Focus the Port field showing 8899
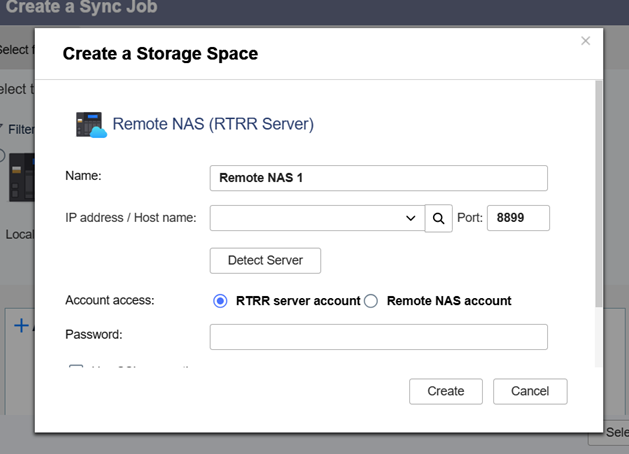629x454 pixels. tap(517, 218)
